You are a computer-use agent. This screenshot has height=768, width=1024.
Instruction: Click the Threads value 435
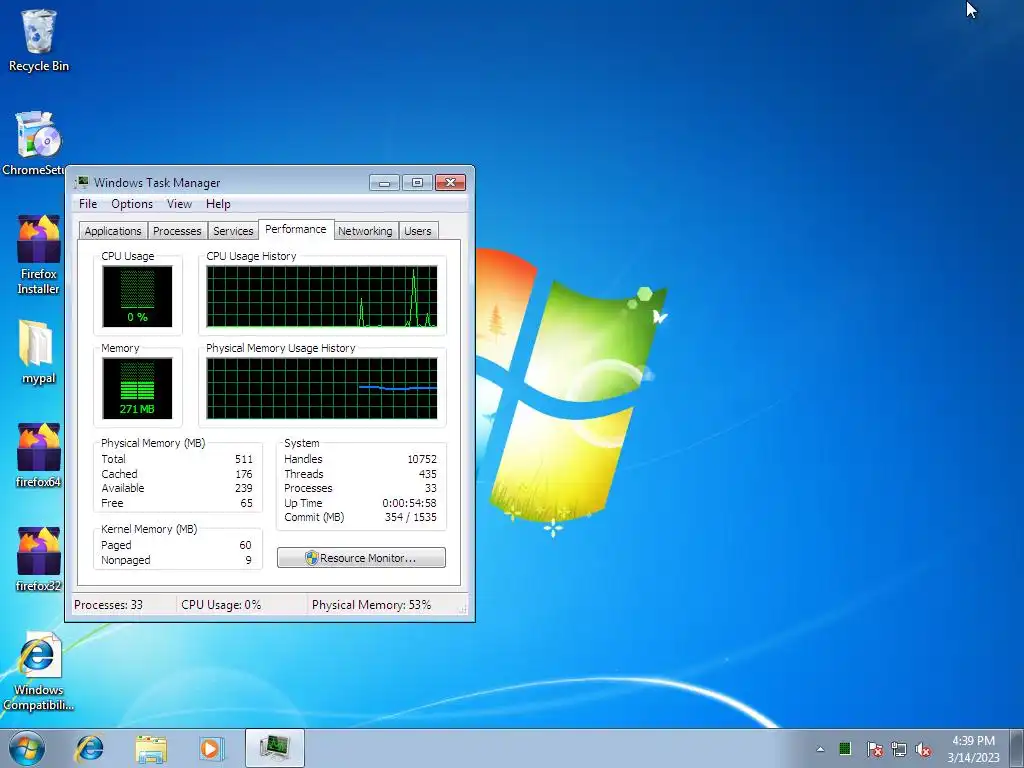point(428,474)
